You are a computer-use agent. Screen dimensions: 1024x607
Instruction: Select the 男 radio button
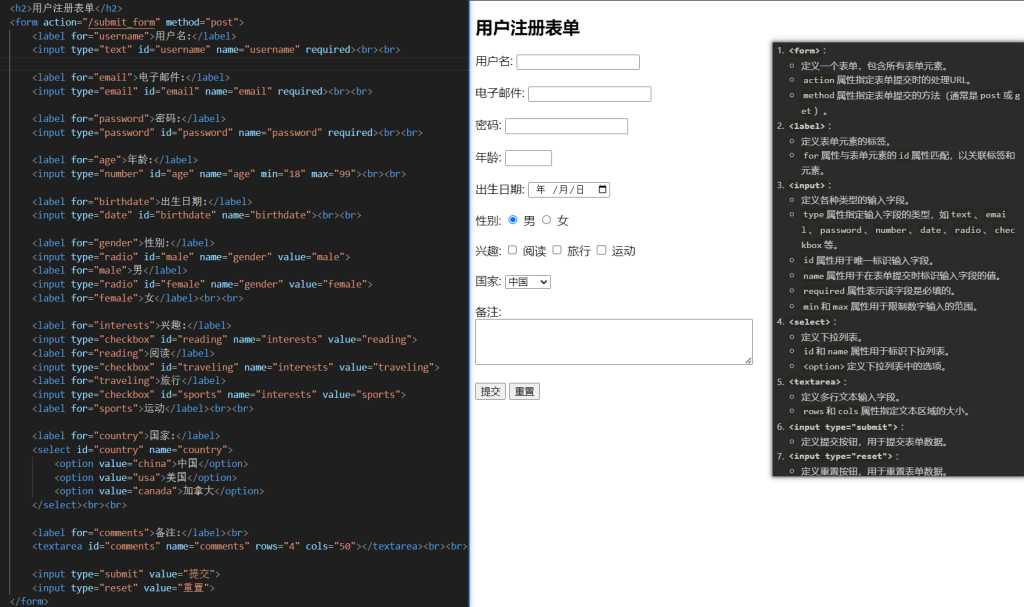(513, 220)
